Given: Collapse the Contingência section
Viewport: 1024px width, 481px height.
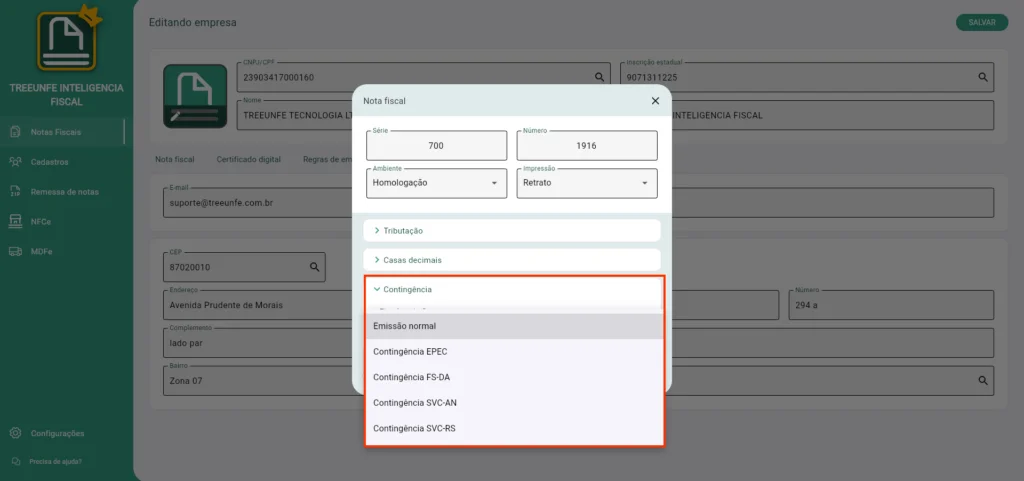Looking at the screenshot, I should click(x=512, y=289).
